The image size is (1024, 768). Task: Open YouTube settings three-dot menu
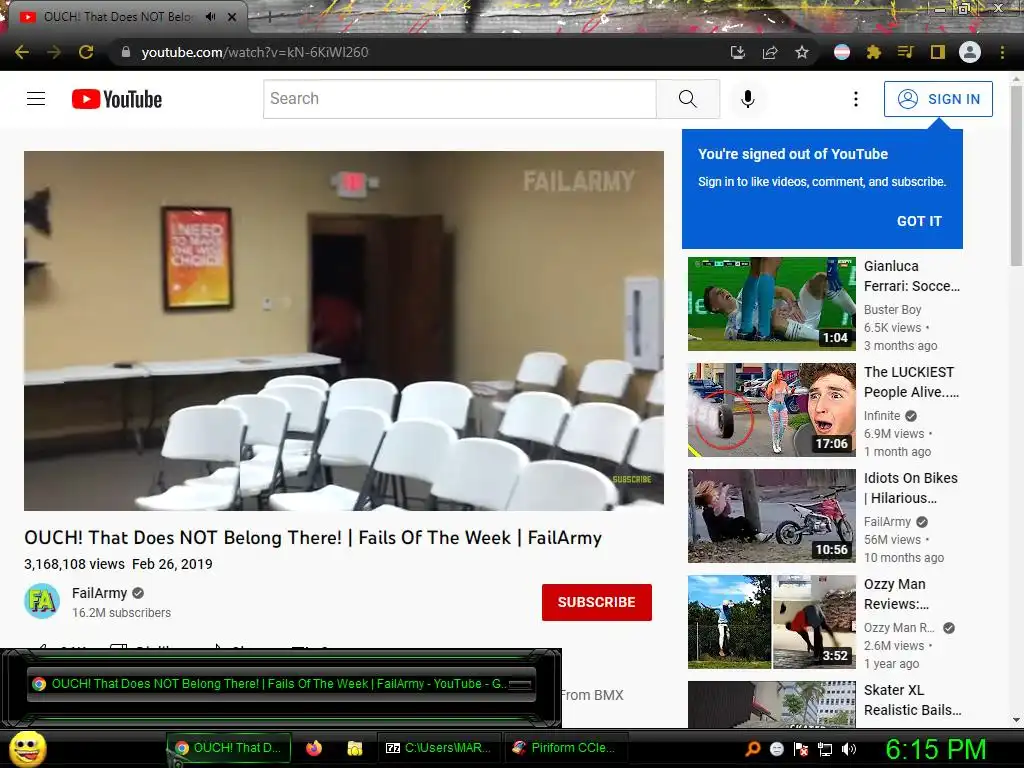point(856,99)
